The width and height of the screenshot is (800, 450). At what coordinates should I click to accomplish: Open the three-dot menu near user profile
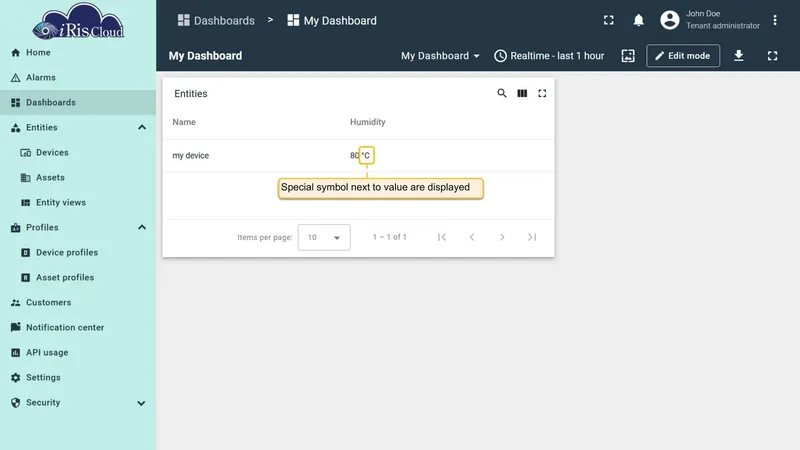[x=774, y=20]
